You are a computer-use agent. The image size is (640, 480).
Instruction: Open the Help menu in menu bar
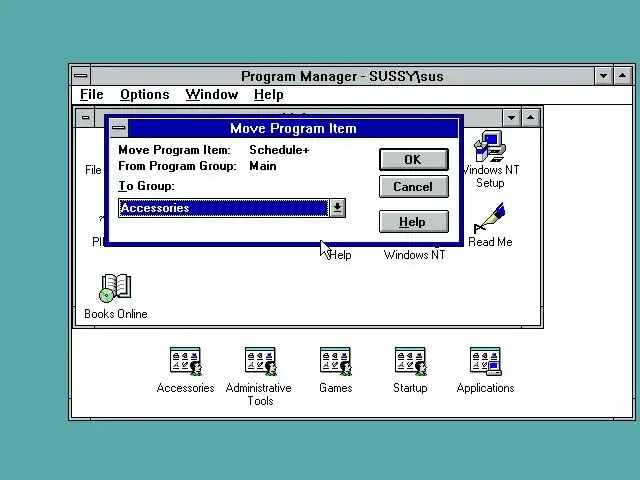pyautogui.click(x=268, y=94)
